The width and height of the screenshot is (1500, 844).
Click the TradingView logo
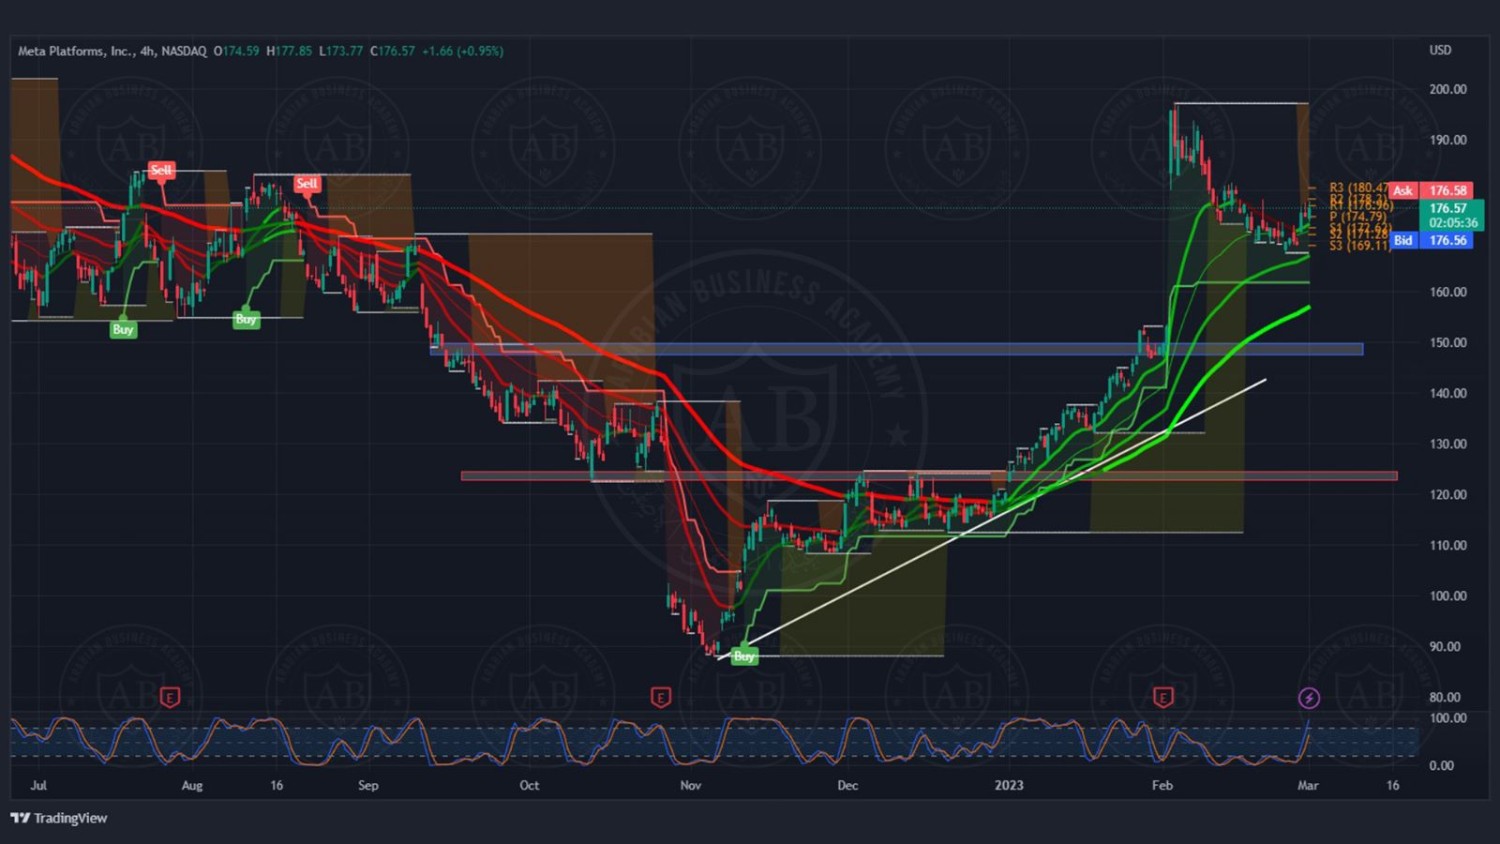[x=59, y=818]
